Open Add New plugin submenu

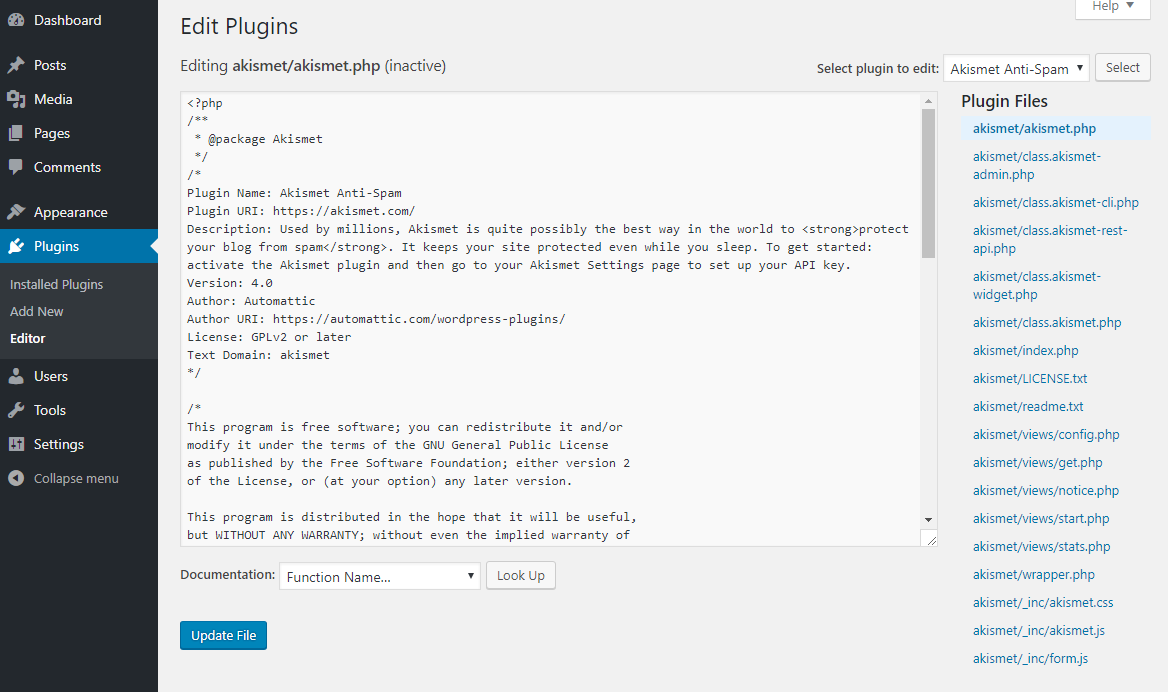(36, 311)
